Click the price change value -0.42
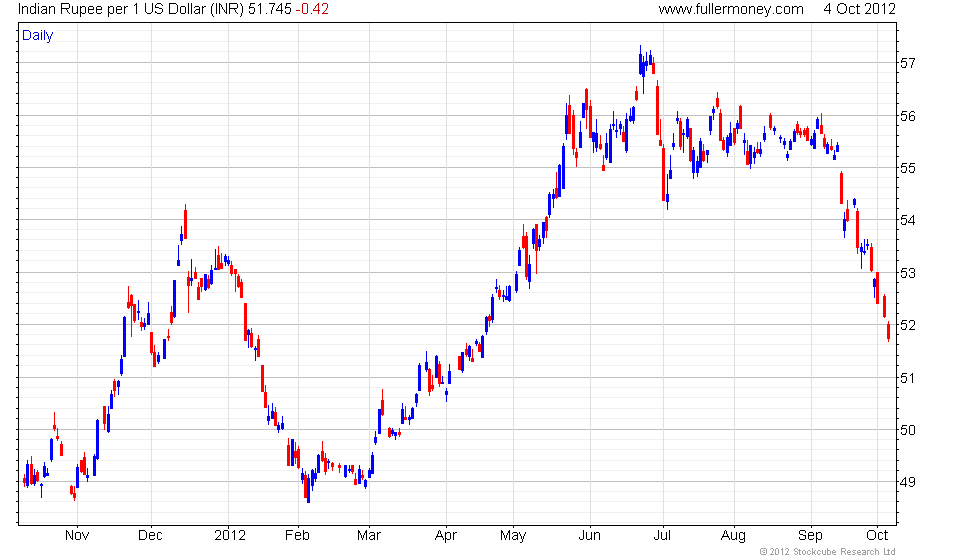Image resolution: width=980 pixels, height=560 pixels. click(312, 9)
